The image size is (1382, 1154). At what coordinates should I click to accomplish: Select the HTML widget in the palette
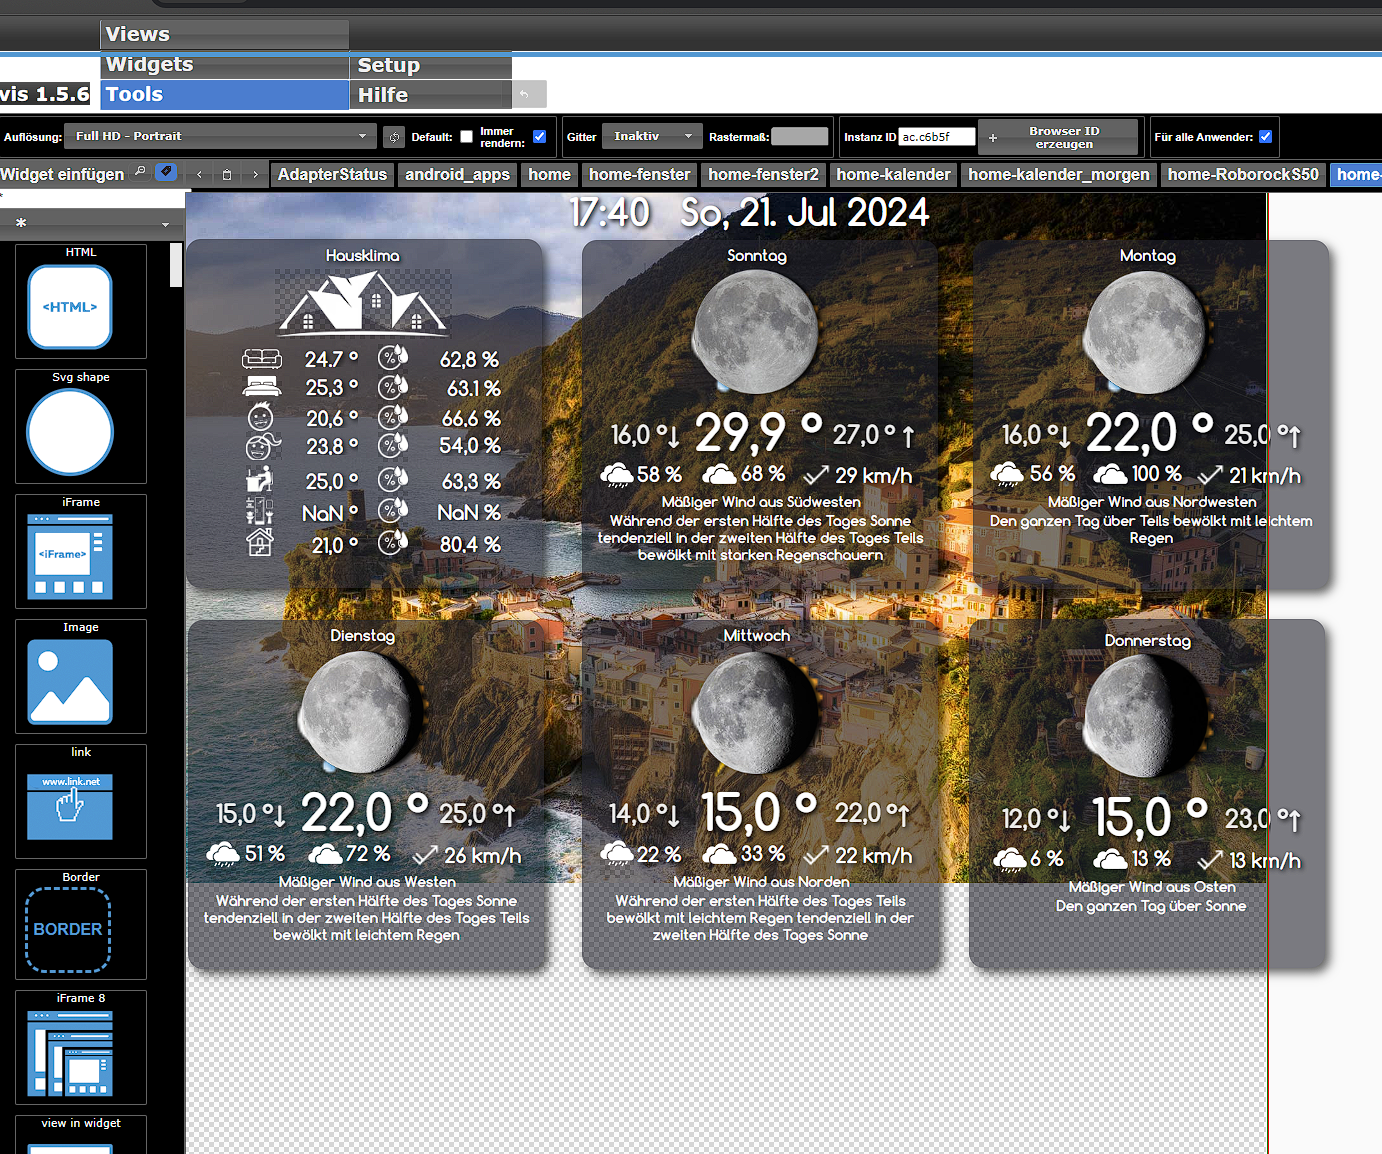pos(70,307)
